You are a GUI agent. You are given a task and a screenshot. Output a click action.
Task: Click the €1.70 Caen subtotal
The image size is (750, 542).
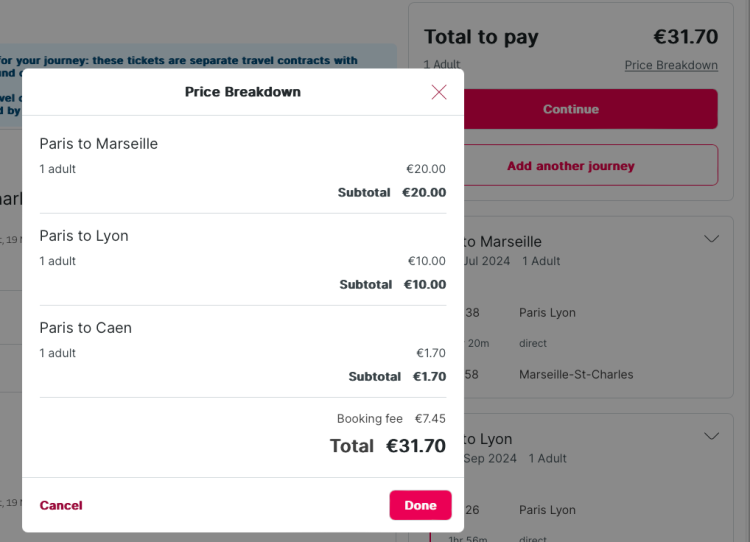click(x=429, y=376)
